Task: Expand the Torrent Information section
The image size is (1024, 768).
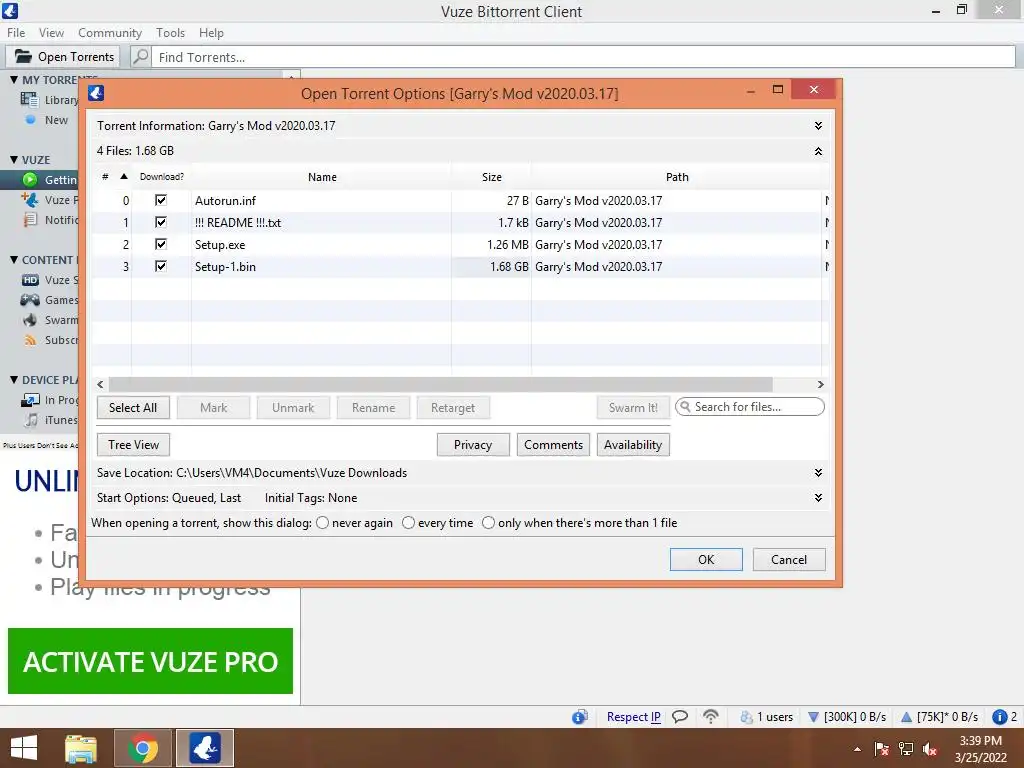Action: coord(818,125)
